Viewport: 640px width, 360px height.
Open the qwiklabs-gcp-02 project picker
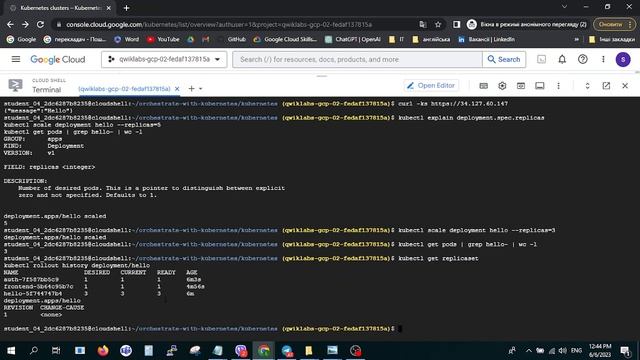pyautogui.click(x=164, y=59)
